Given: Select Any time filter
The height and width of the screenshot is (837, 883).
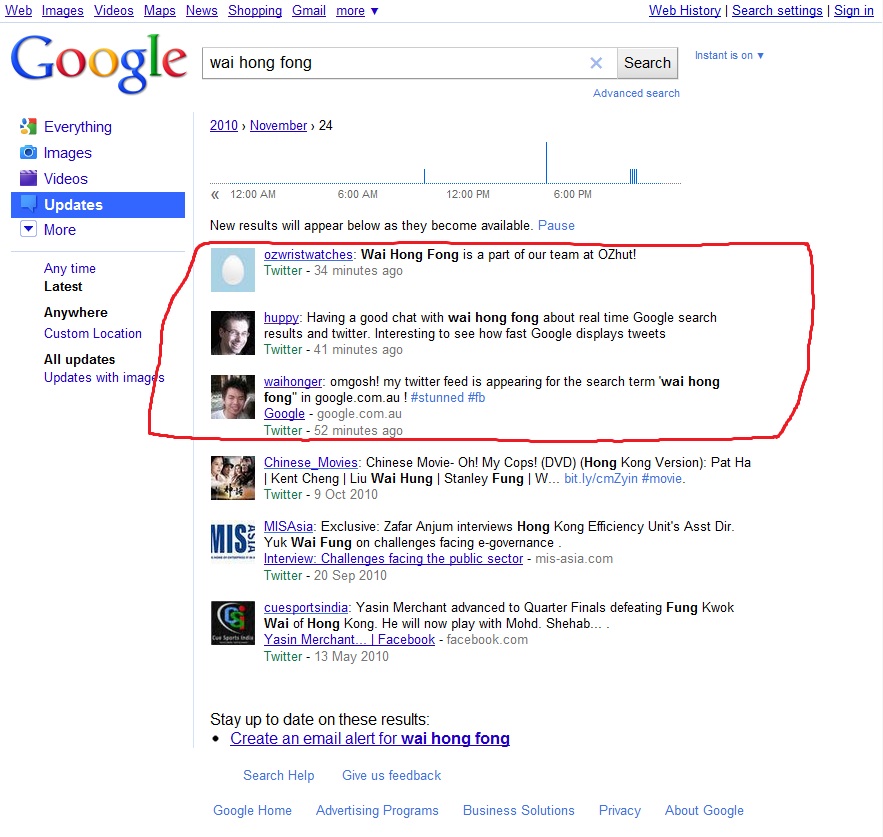Looking at the screenshot, I should (x=70, y=269).
